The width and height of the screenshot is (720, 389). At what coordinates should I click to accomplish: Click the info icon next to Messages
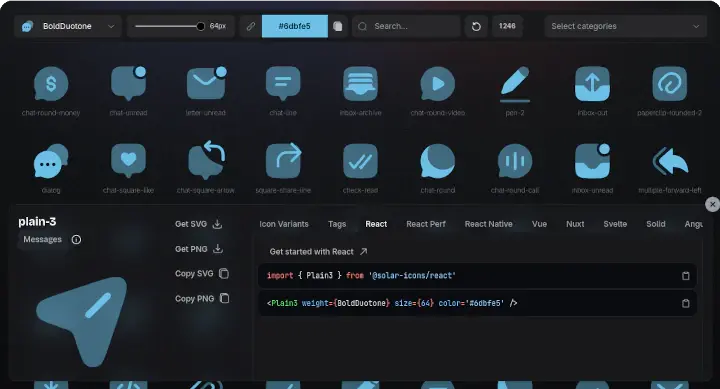(76, 239)
